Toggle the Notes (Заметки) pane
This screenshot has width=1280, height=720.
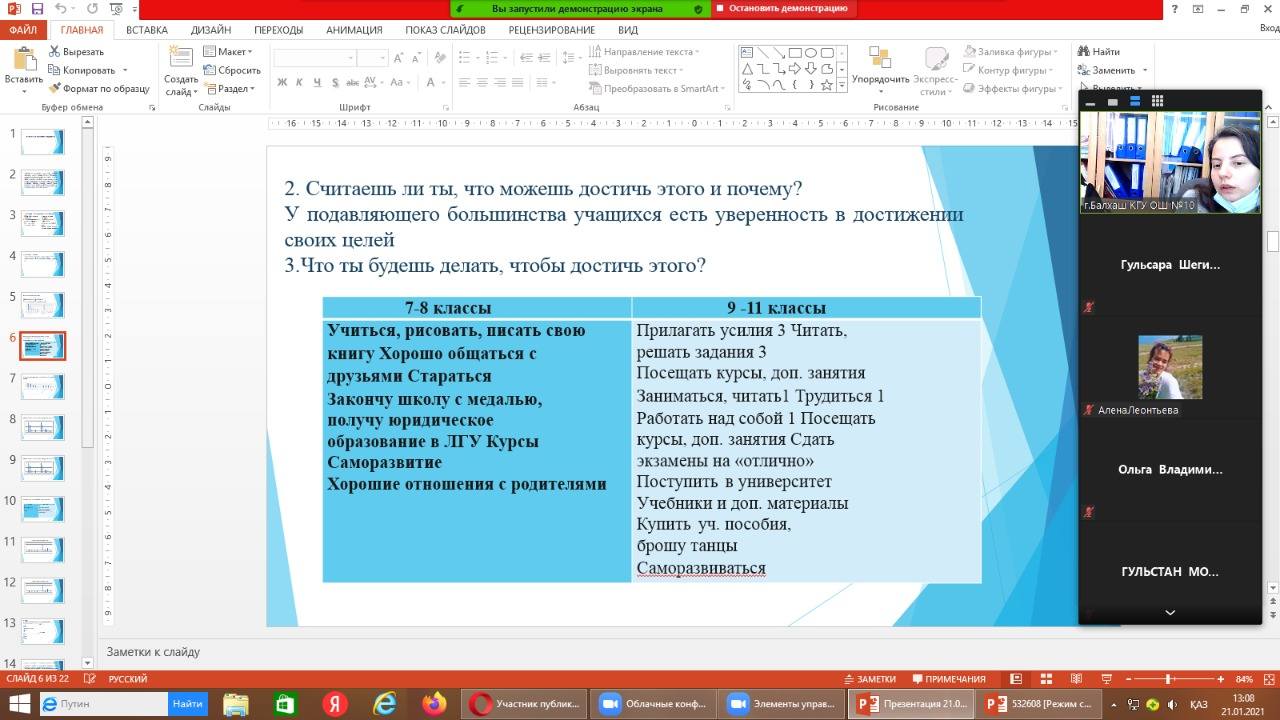[x=869, y=679]
